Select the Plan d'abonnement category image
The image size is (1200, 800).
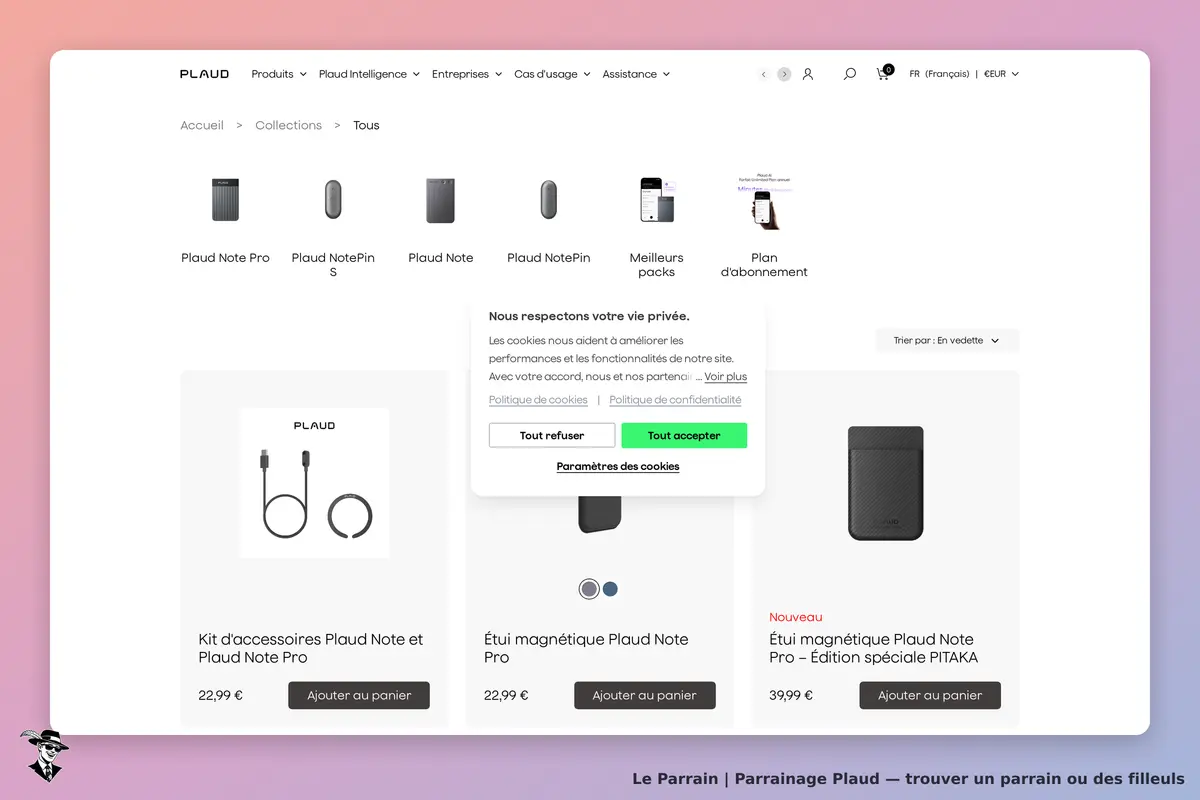(x=764, y=200)
